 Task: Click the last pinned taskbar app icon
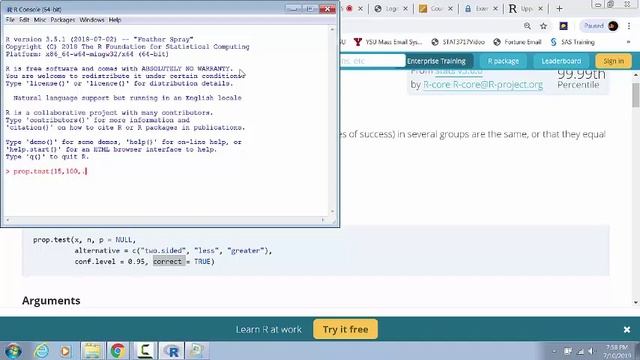point(197,351)
